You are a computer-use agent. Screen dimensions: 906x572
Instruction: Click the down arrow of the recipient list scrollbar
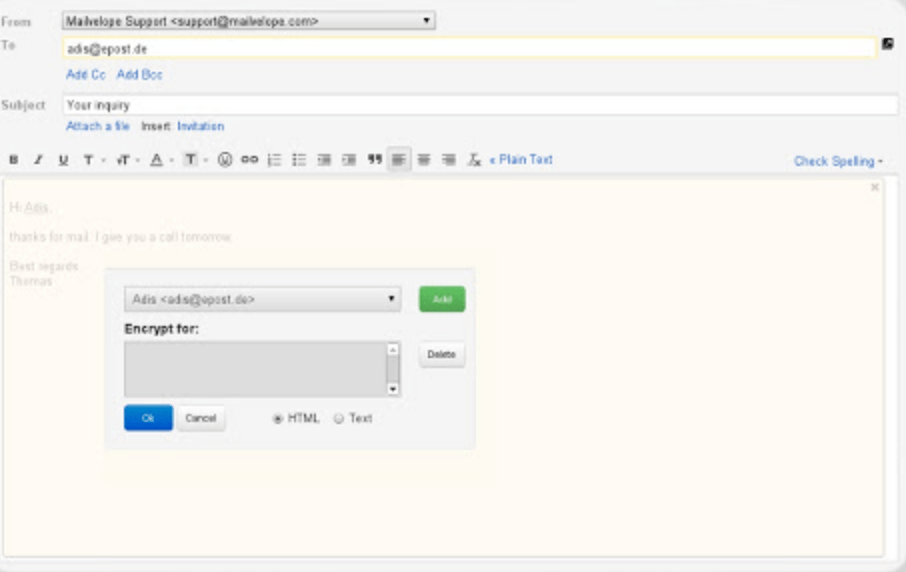tap(393, 389)
